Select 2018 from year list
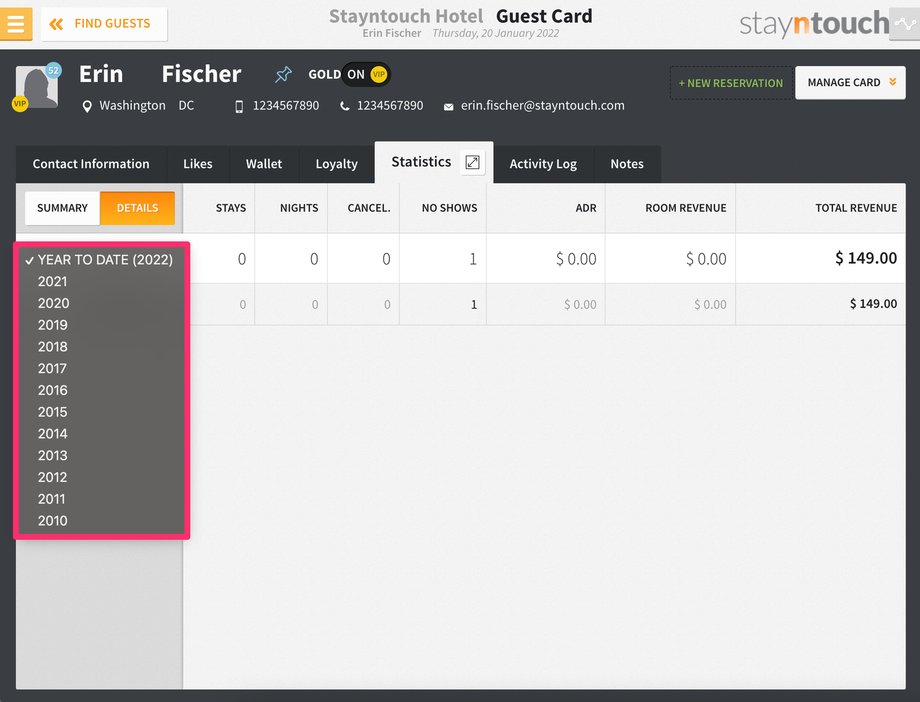This screenshot has width=920, height=702. (102, 346)
